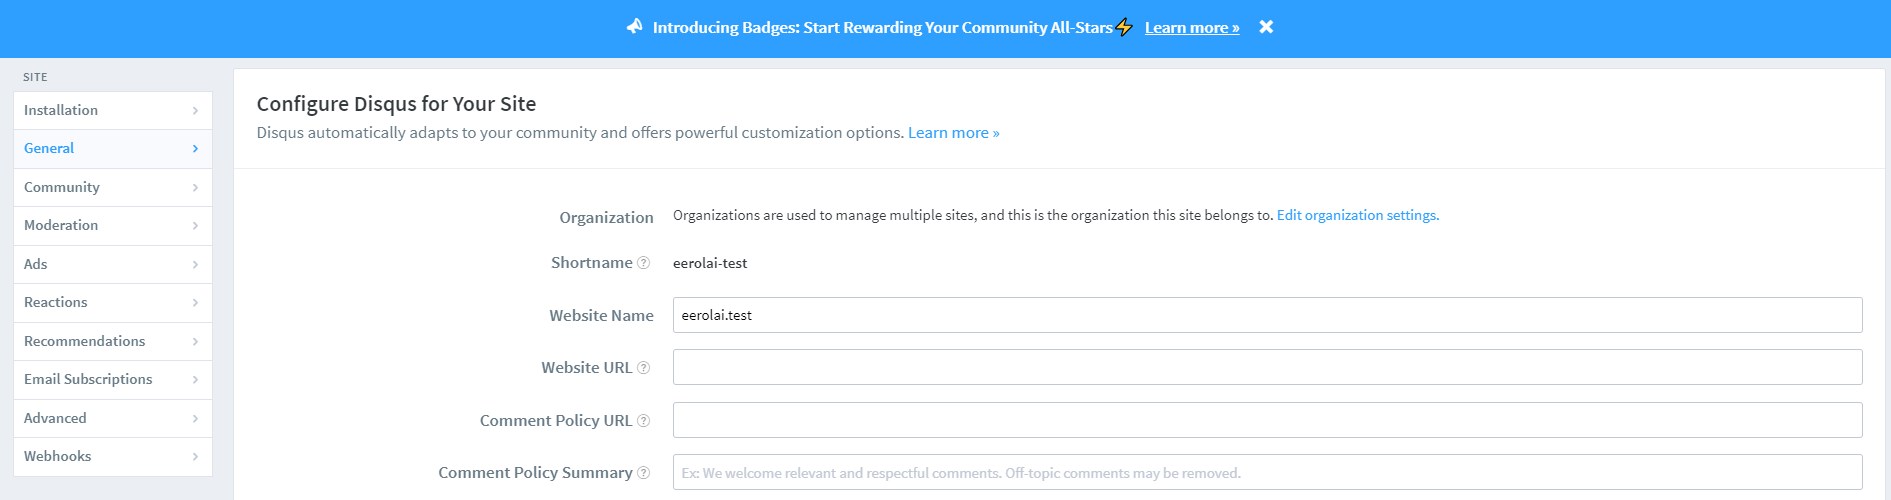1891x500 pixels.
Task: Click the chevron next to Reactions
Action: click(195, 303)
